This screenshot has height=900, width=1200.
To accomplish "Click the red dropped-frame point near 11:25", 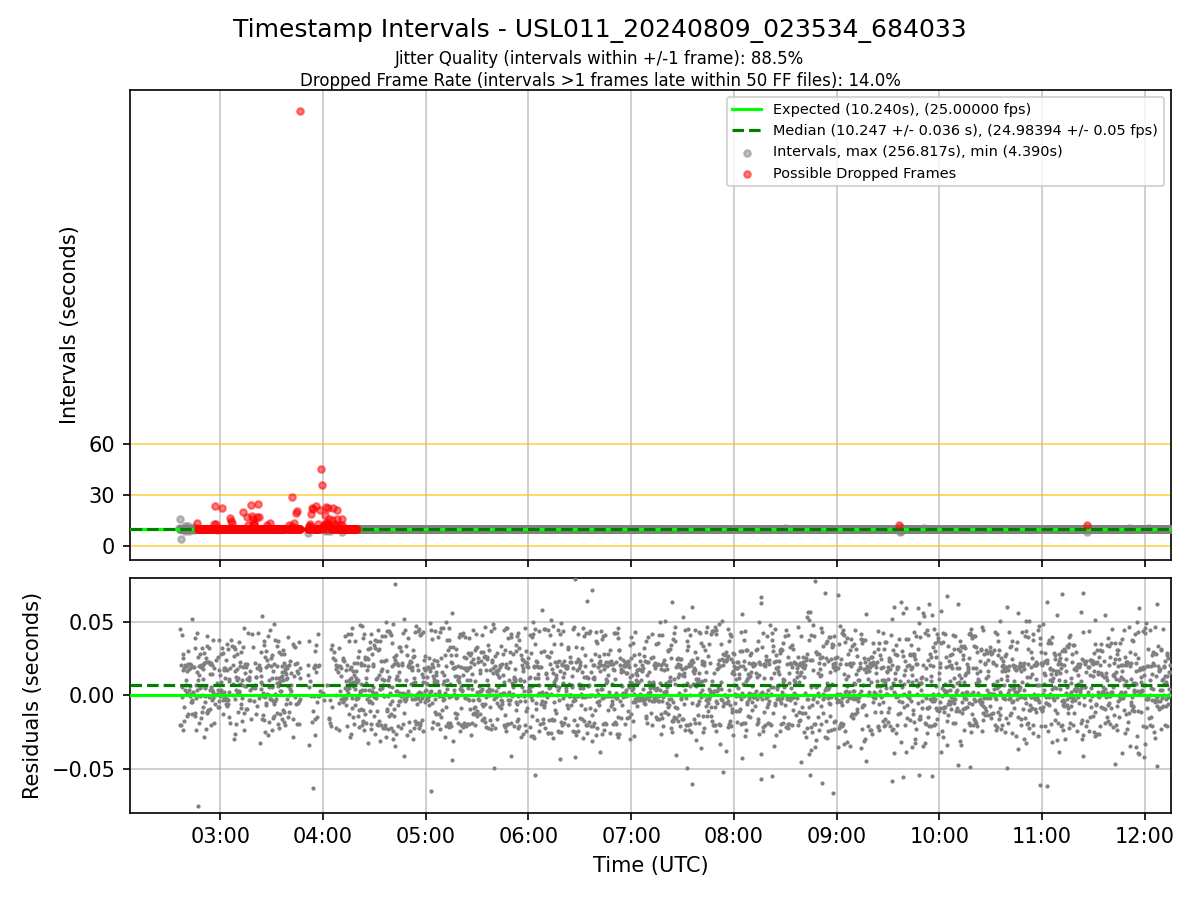I will [1087, 525].
